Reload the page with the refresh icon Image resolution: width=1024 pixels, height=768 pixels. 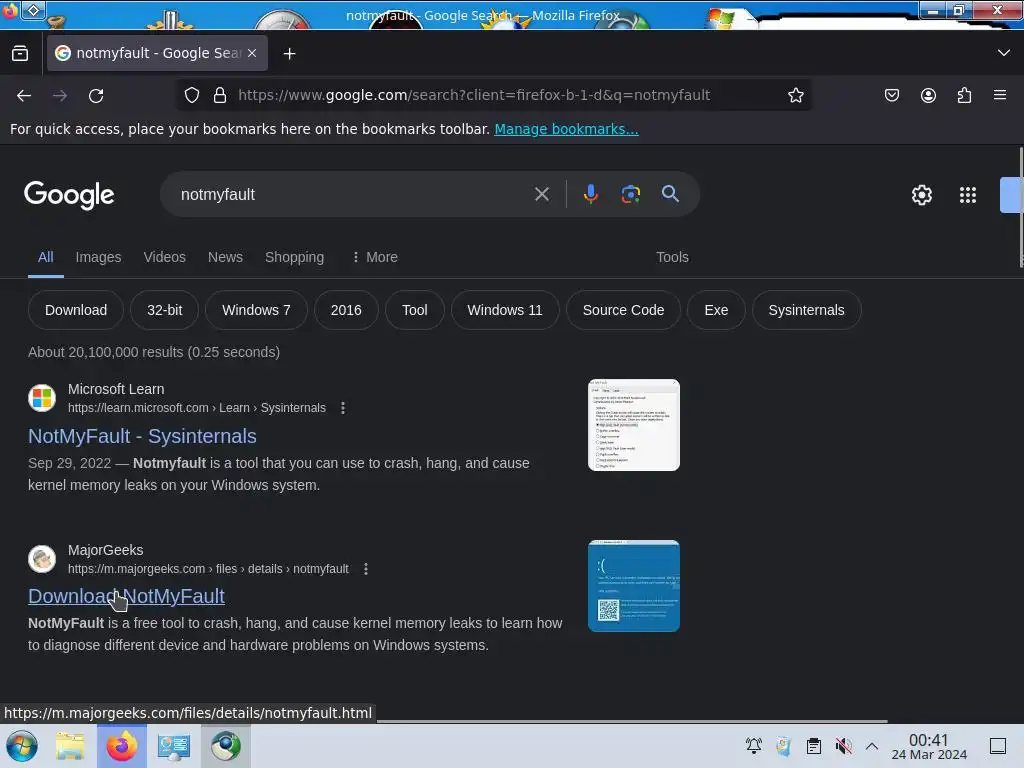(96, 96)
